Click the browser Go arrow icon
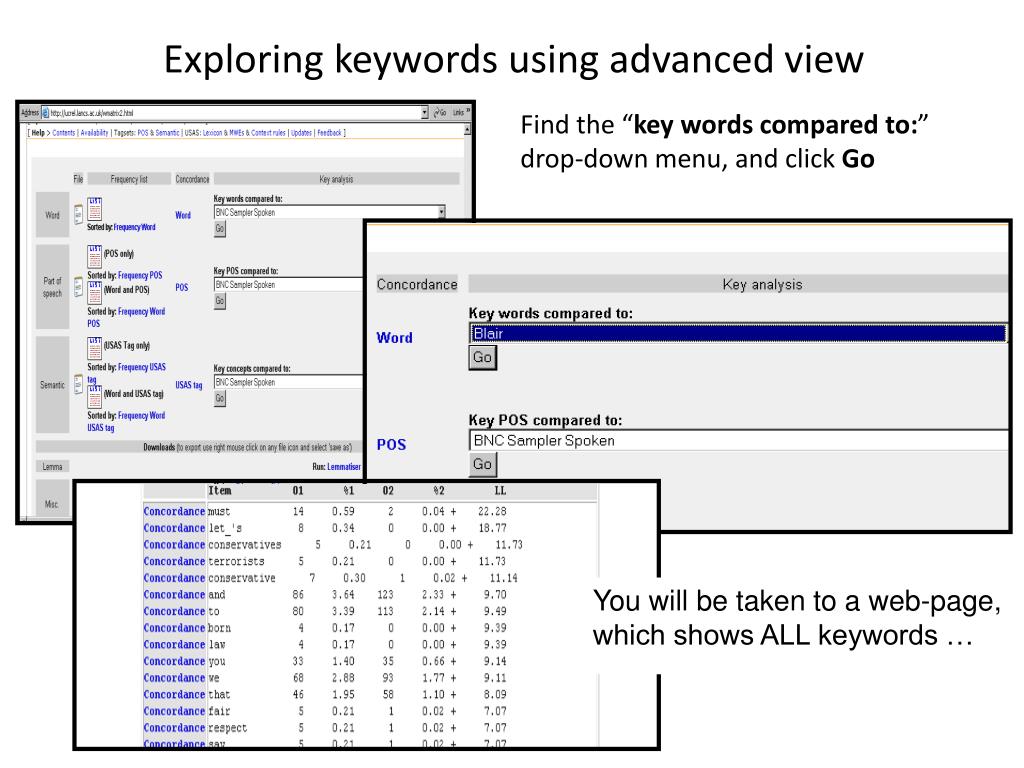The width and height of the screenshot is (1024, 768). point(440,113)
